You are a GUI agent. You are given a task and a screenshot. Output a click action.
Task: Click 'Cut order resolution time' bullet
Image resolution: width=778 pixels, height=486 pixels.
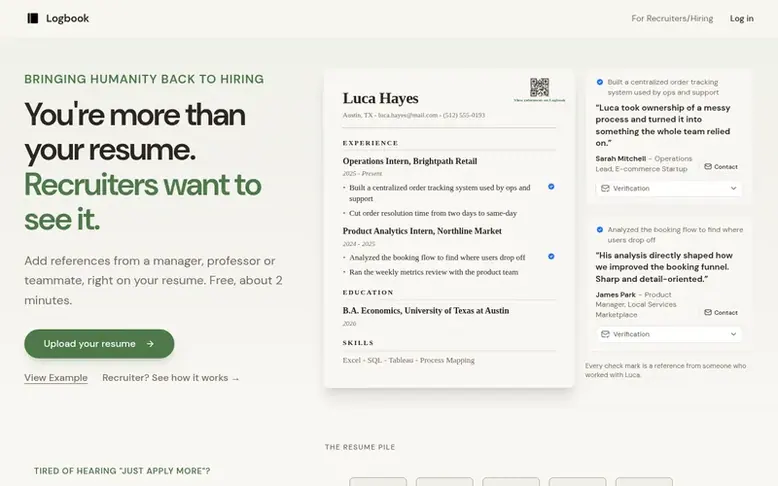coord(433,213)
